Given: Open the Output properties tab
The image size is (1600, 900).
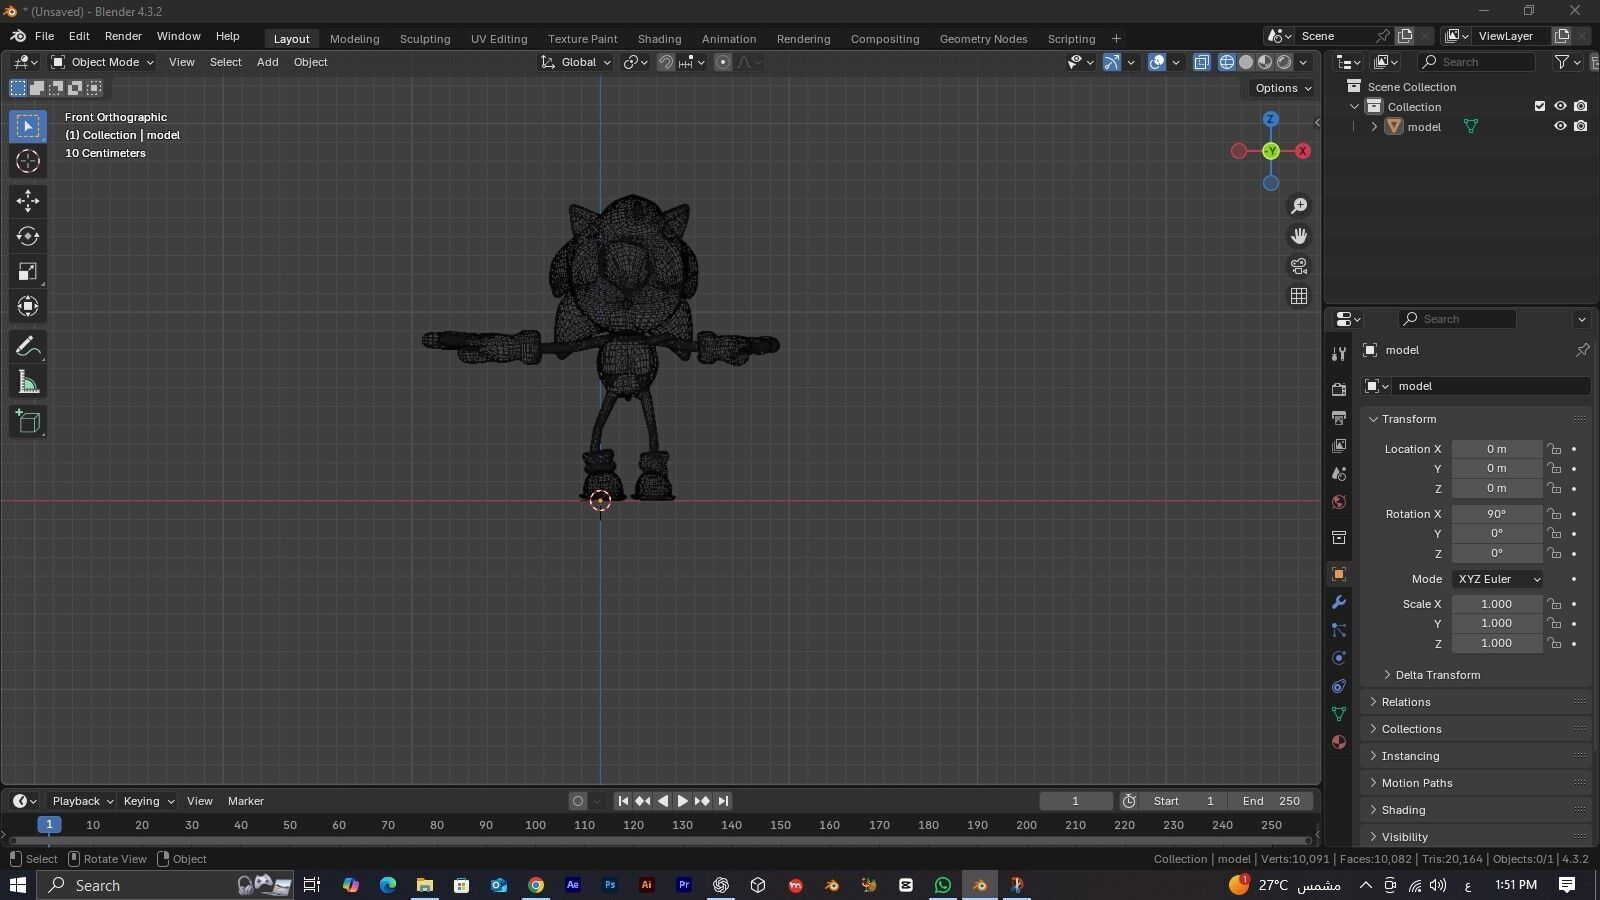Looking at the screenshot, I should (1339, 417).
